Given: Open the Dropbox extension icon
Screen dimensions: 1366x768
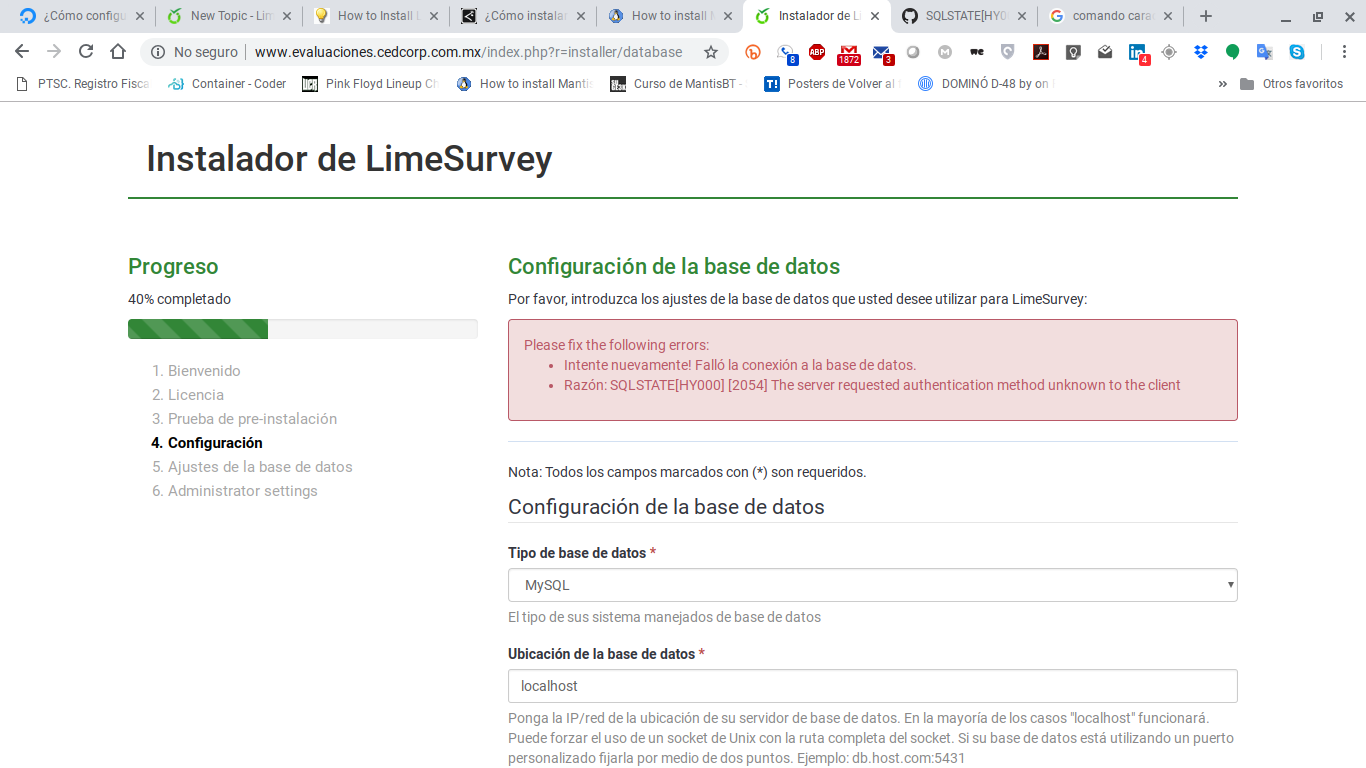Looking at the screenshot, I should click(x=1201, y=52).
